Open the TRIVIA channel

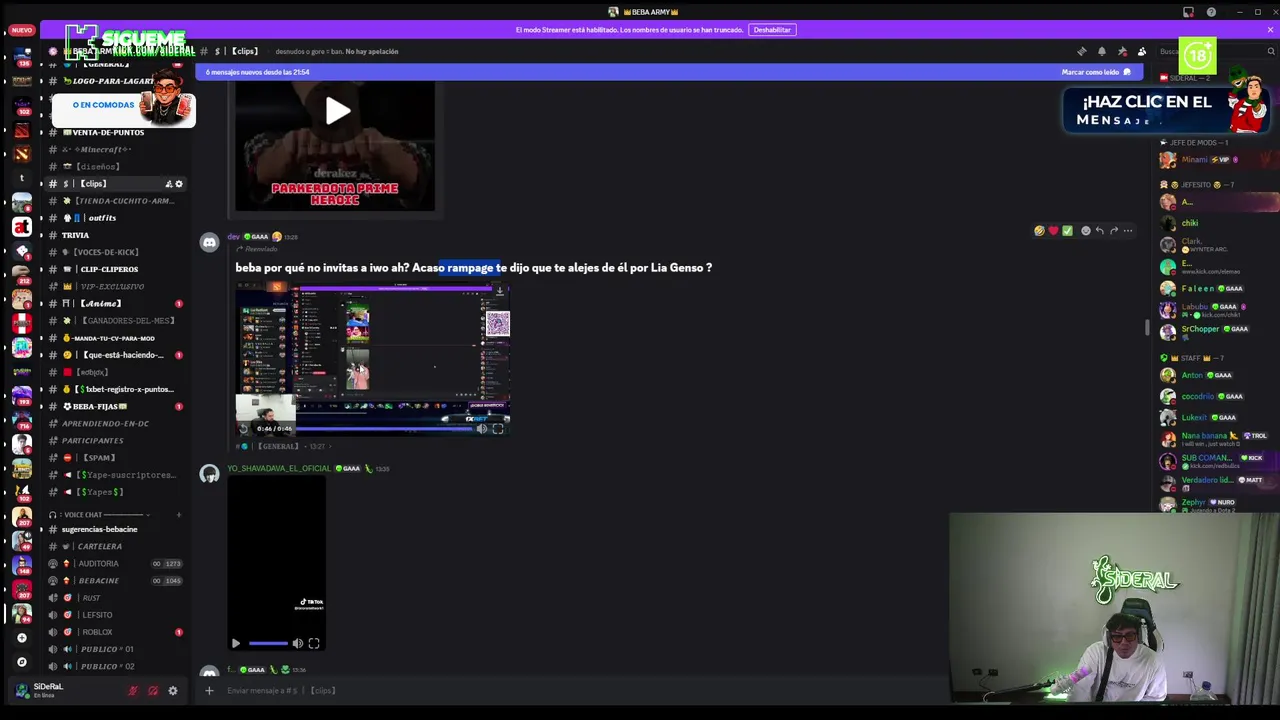117,235
